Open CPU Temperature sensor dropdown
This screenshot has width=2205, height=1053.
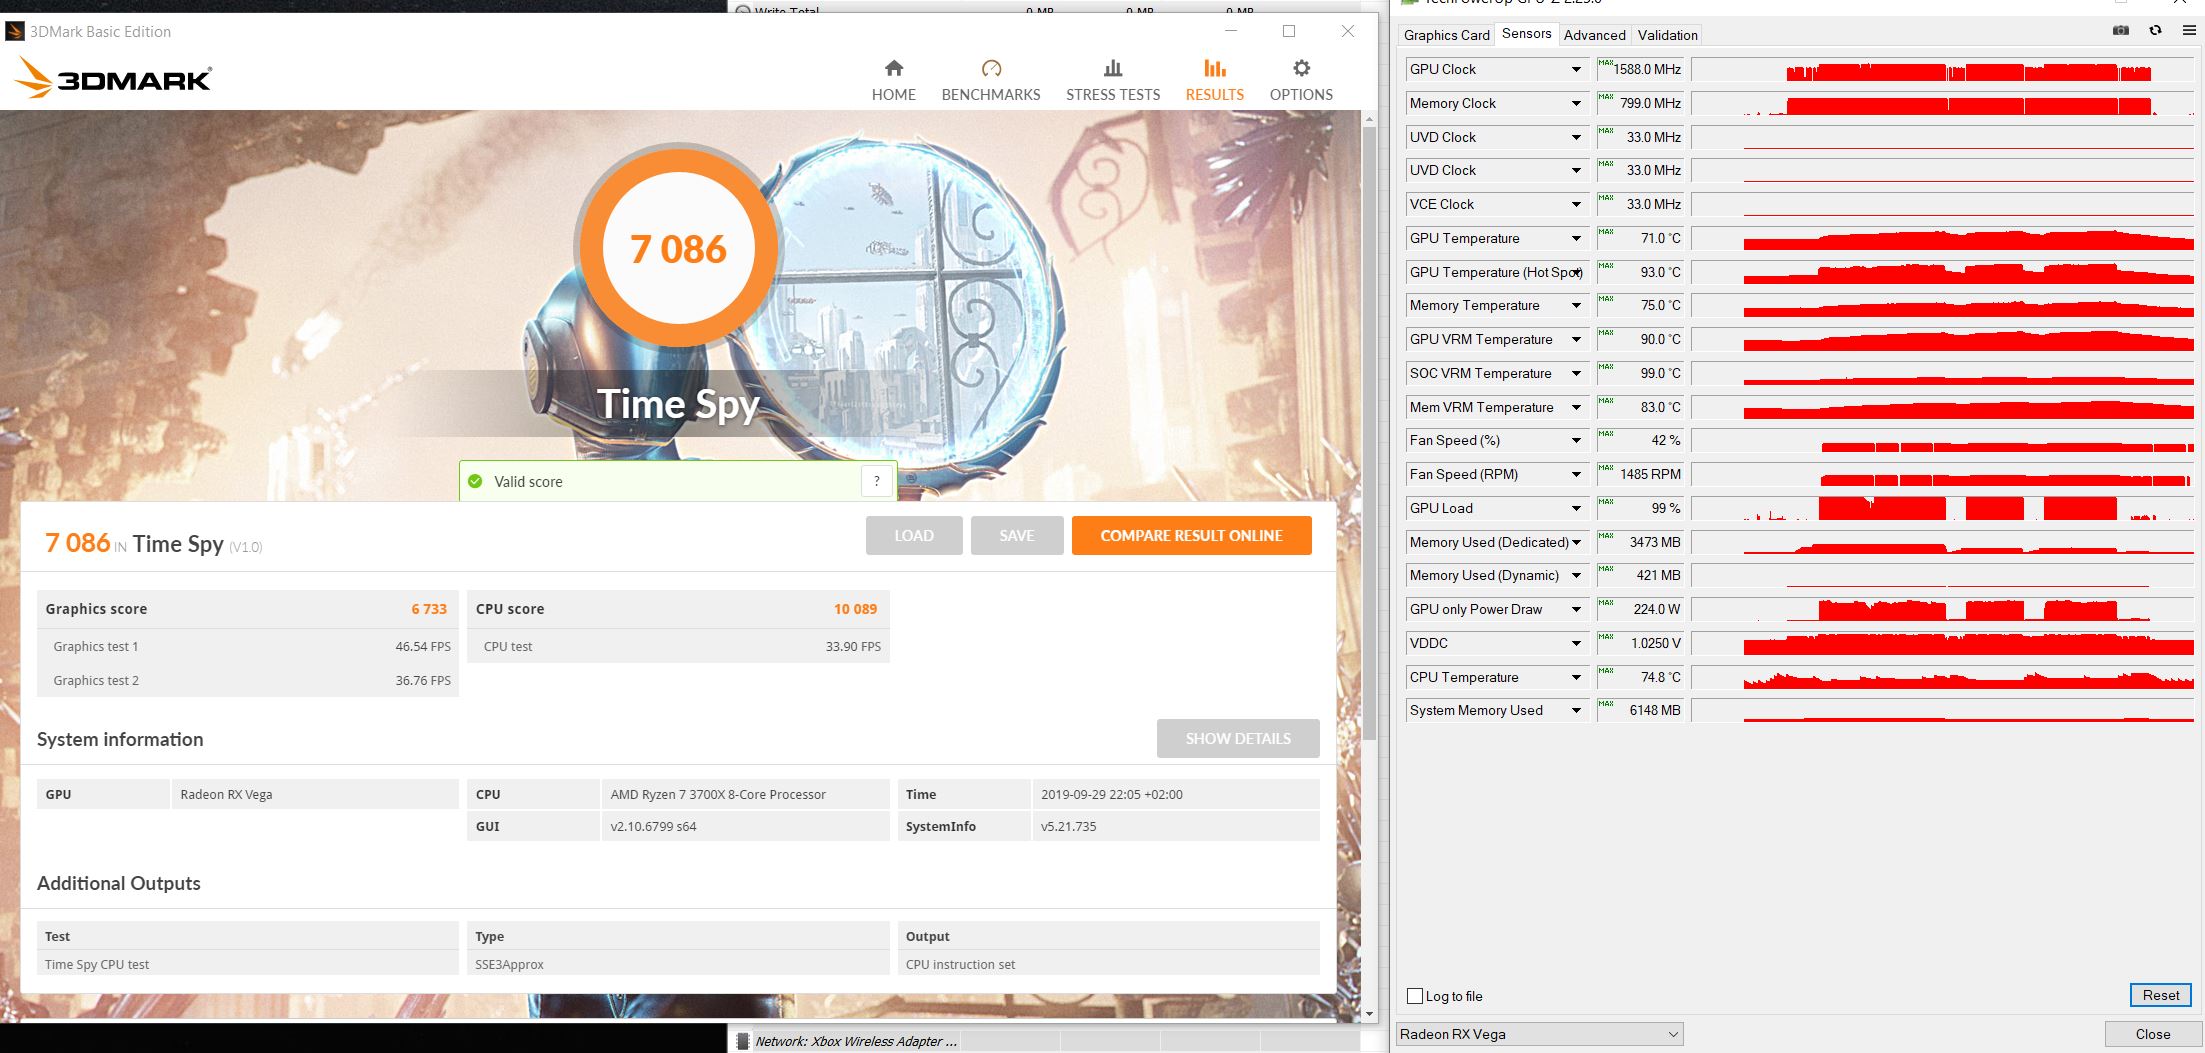coord(1576,677)
